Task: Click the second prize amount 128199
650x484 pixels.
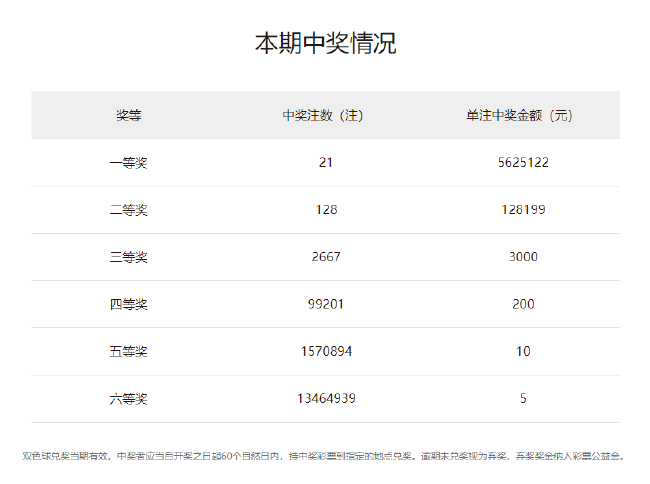Action: 522,210
